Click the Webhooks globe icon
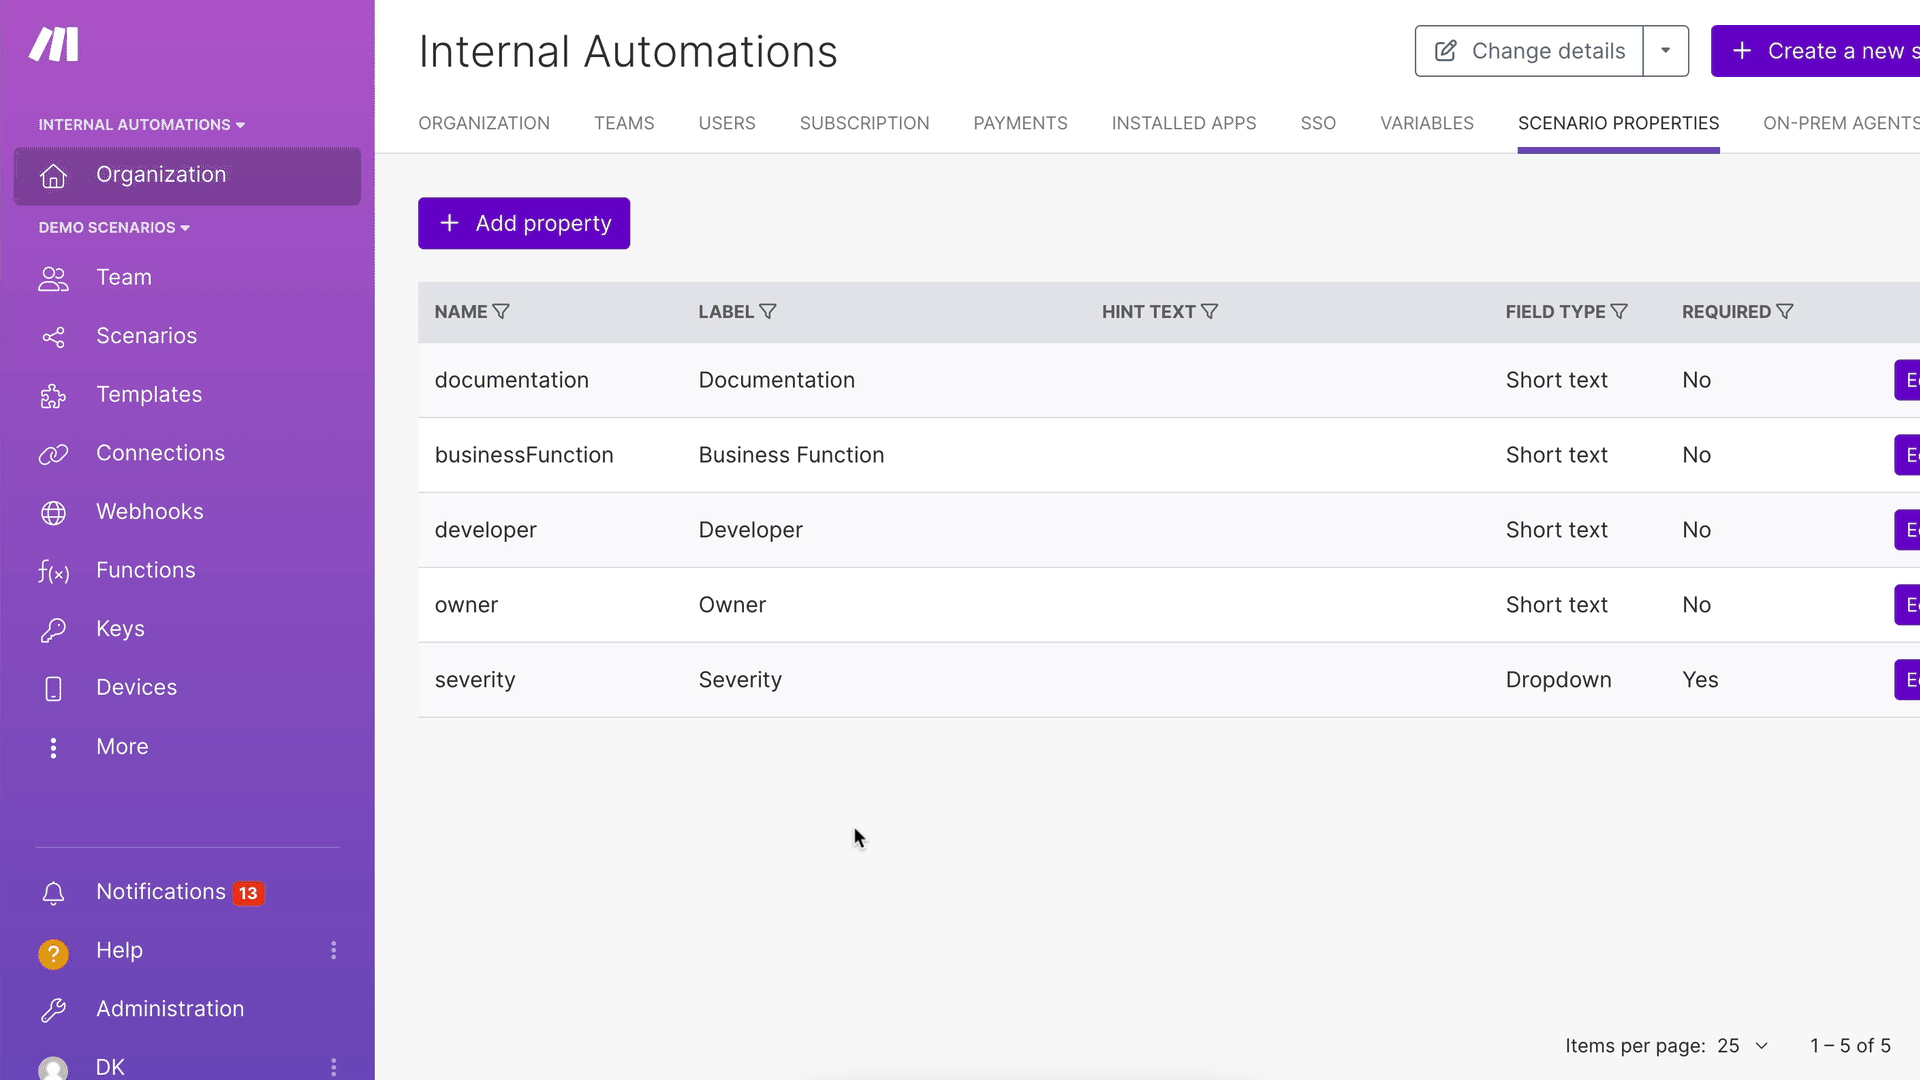The width and height of the screenshot is (1920, 1080). (x=53, y=513)
